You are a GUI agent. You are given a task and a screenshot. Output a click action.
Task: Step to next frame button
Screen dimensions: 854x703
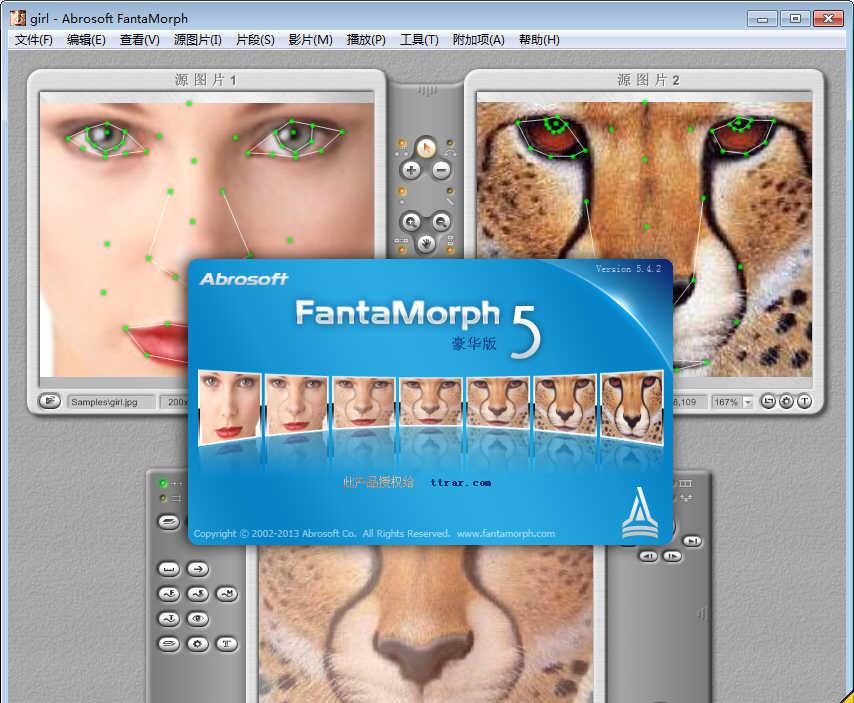pyautogui.click(x=672, y=556)
